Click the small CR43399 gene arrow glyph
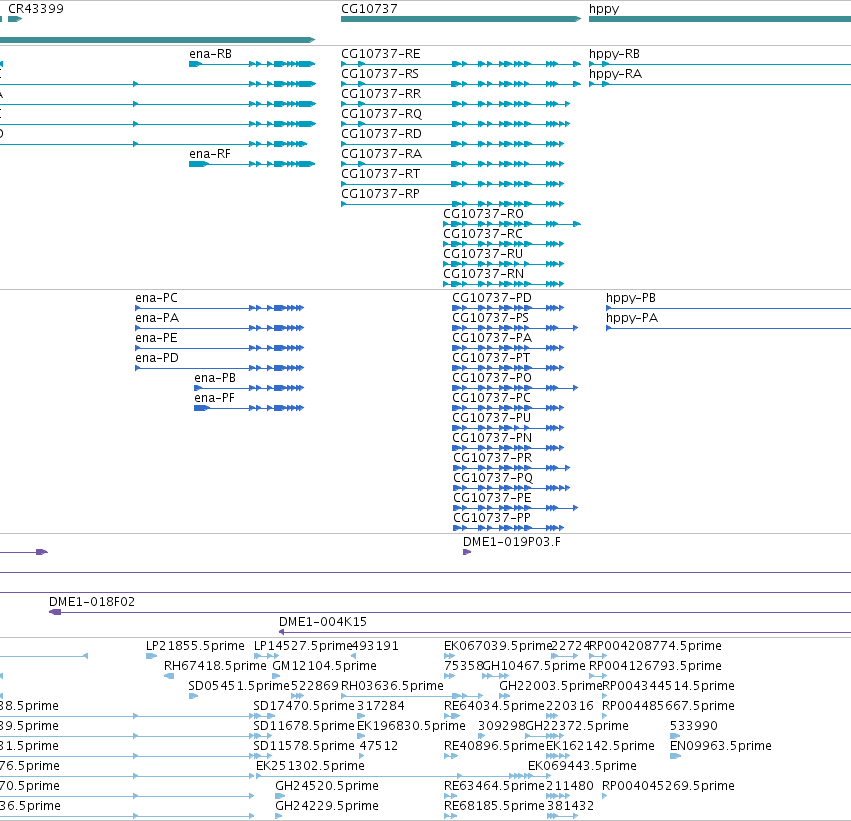Image resolution: width=851 pixels, height=821 pixels. pyautogui.click(x=15, y=19)
